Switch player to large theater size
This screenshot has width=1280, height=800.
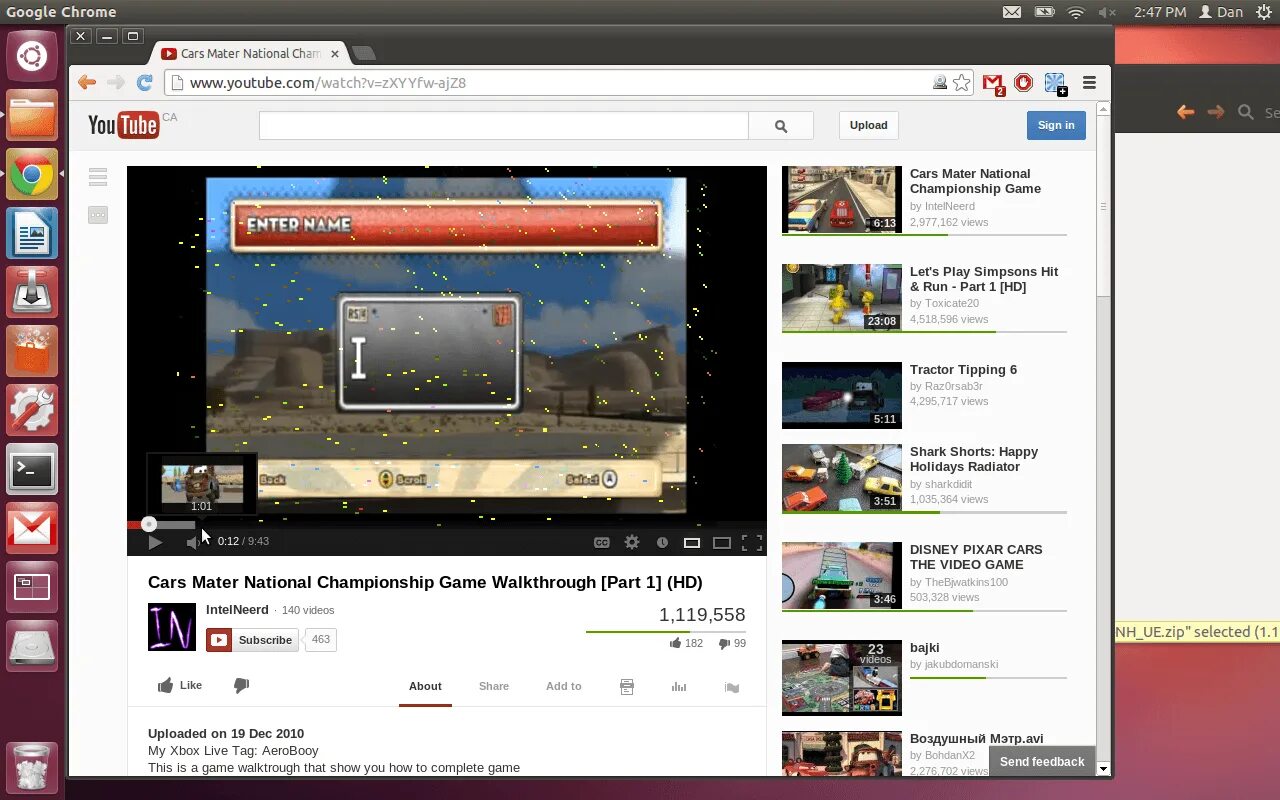pos(722,543)
